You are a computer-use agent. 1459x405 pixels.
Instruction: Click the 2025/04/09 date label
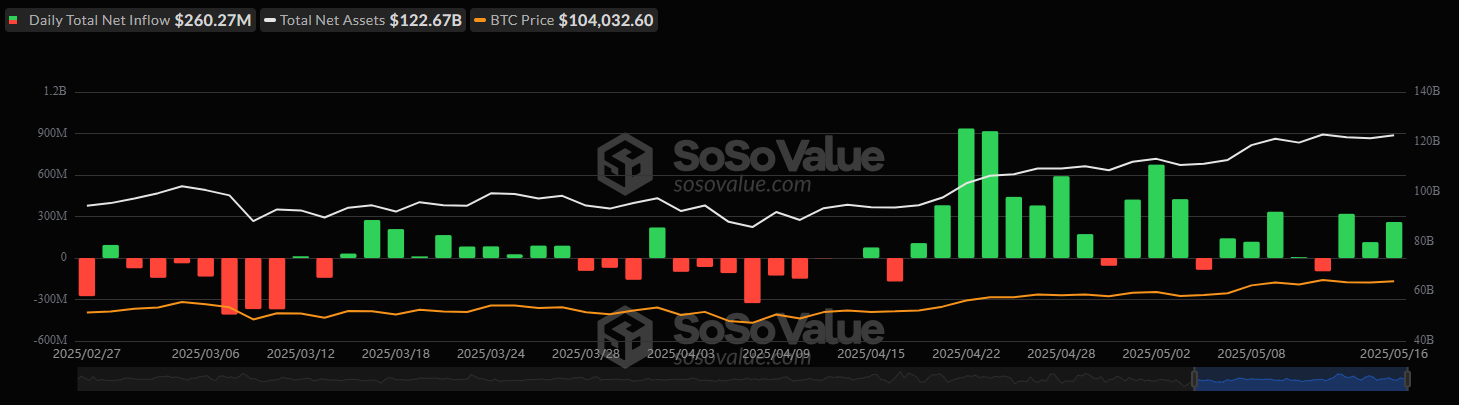[x=775, y=354]
